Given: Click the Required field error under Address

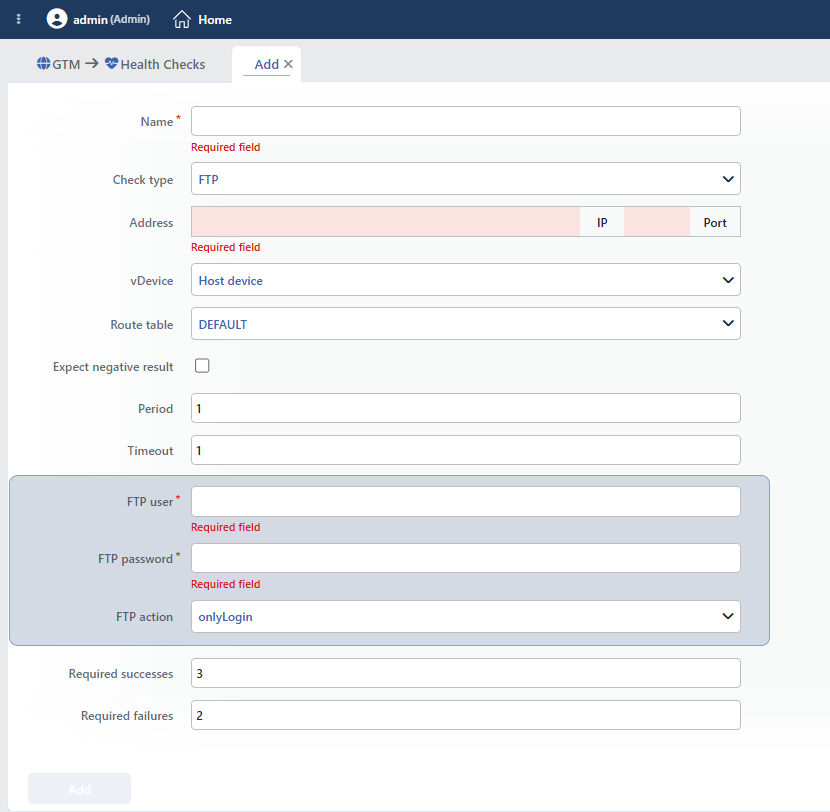Looking at the screenshot, I should click(x=225, y=247).
